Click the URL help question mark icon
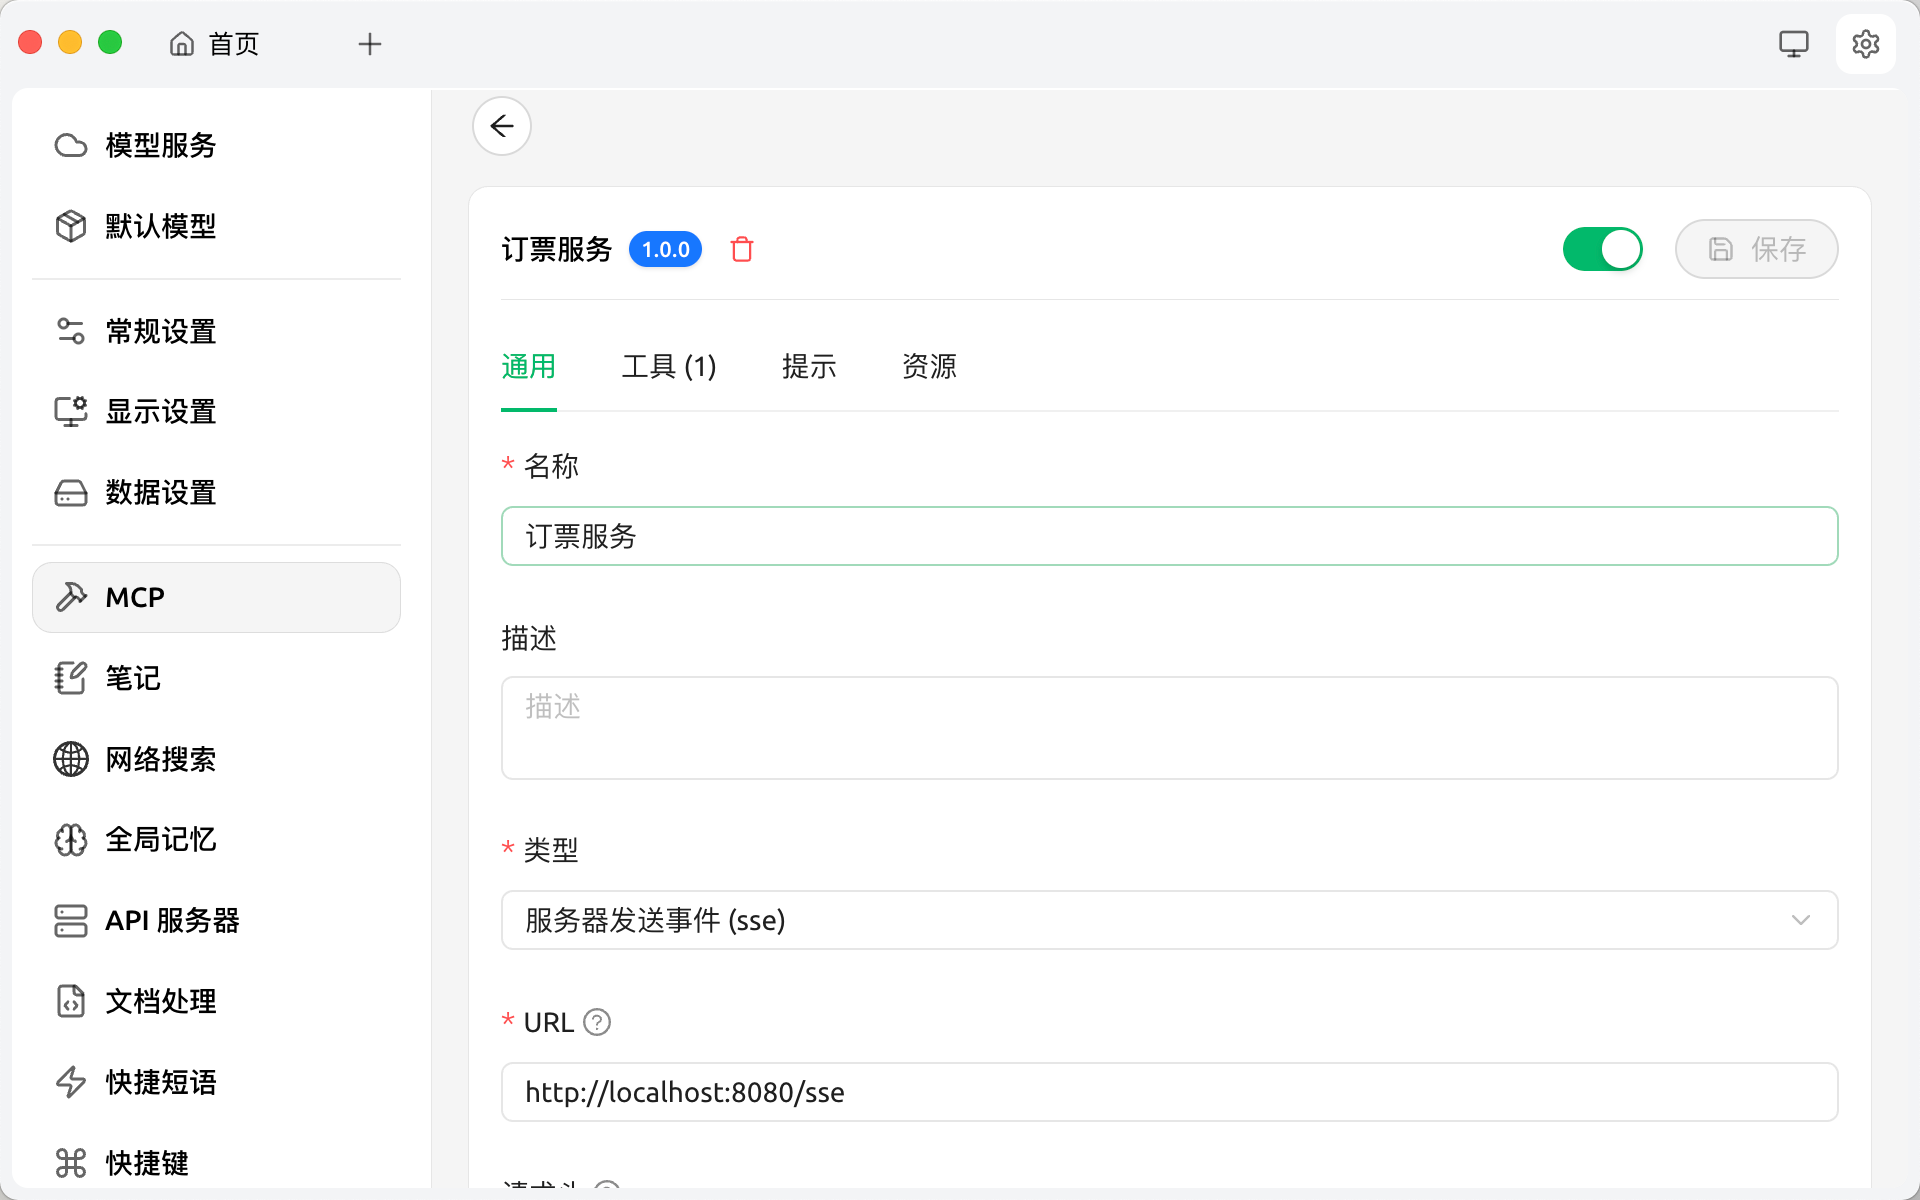 pyautogui.click(x=597, y=1022)
